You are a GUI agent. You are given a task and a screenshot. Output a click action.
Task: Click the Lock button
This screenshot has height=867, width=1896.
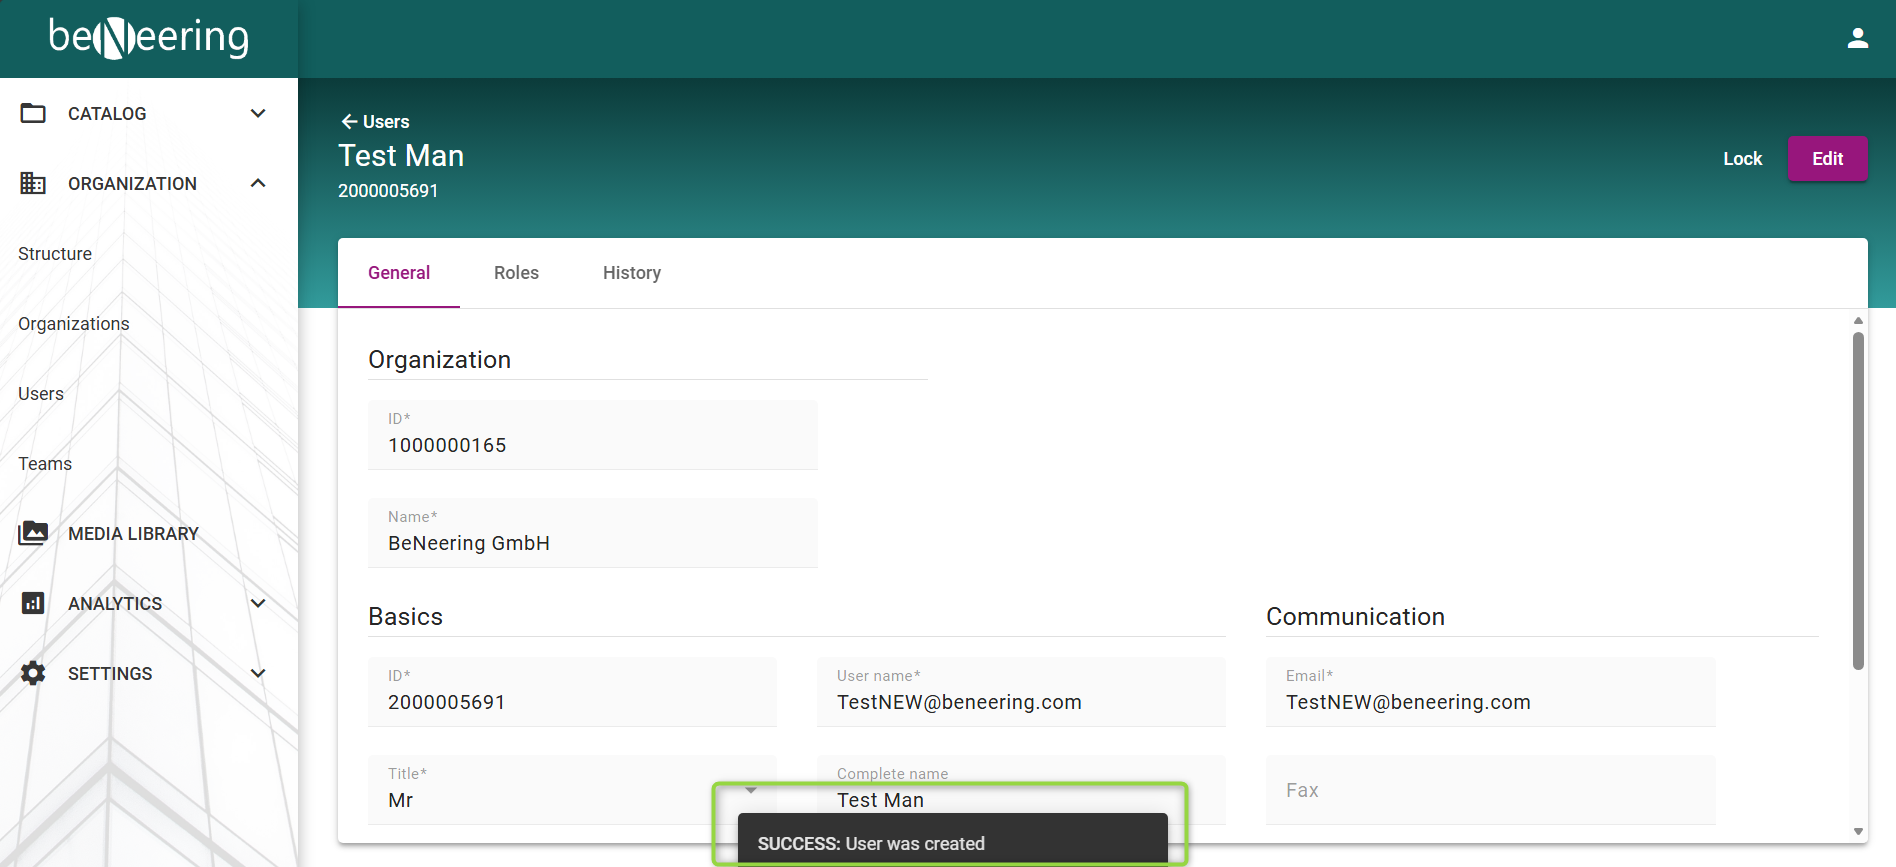pos(1742,159)
